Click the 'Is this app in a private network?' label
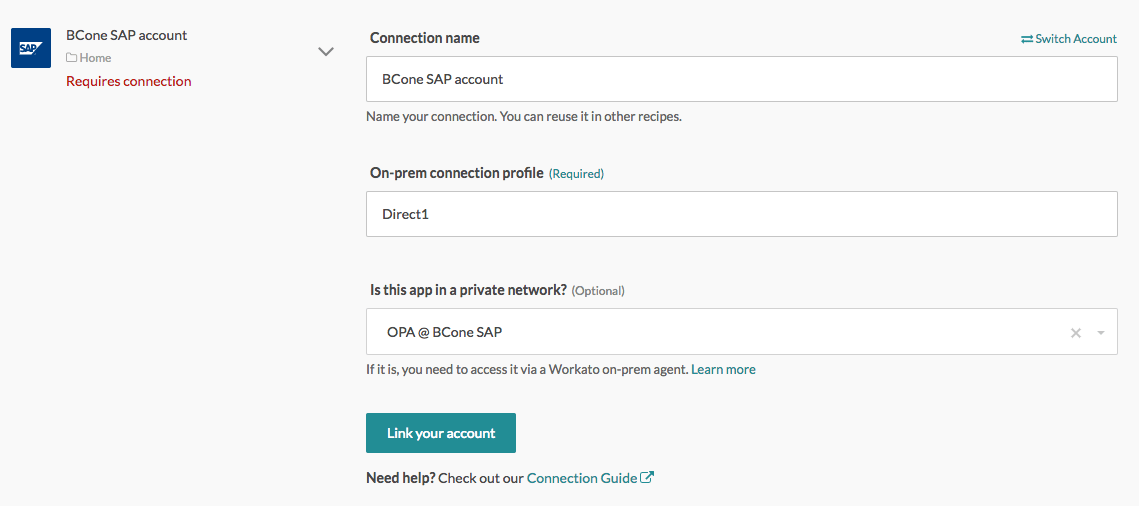The width and height of the screenshot is (1139, 506). point(469,290)
